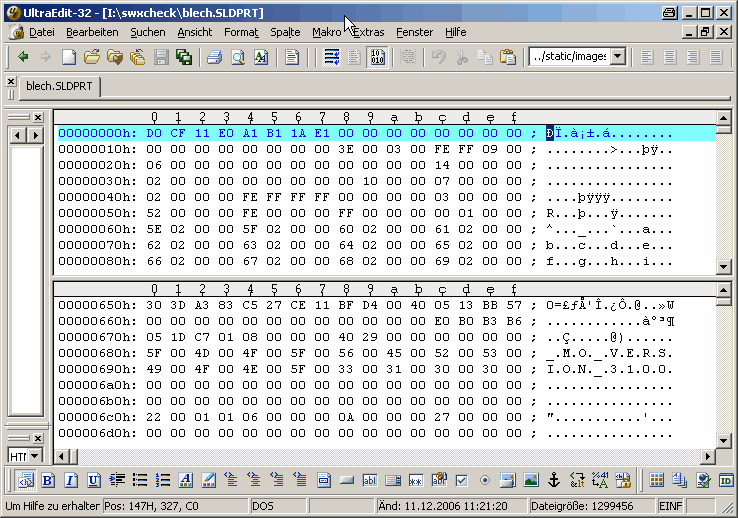Click the right arrow in side panel

coord(35,135)
